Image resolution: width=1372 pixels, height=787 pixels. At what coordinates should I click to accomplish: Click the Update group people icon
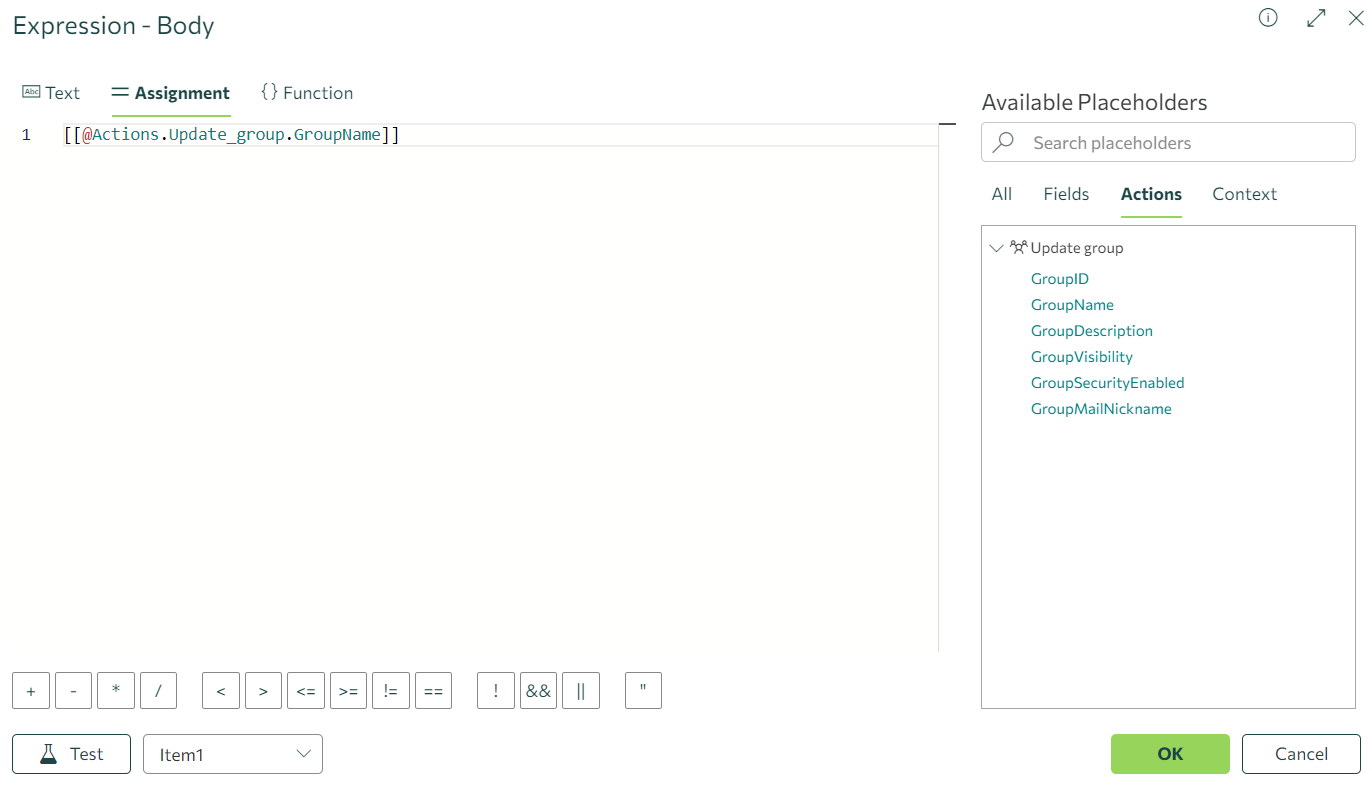[x=1018, y=247]
